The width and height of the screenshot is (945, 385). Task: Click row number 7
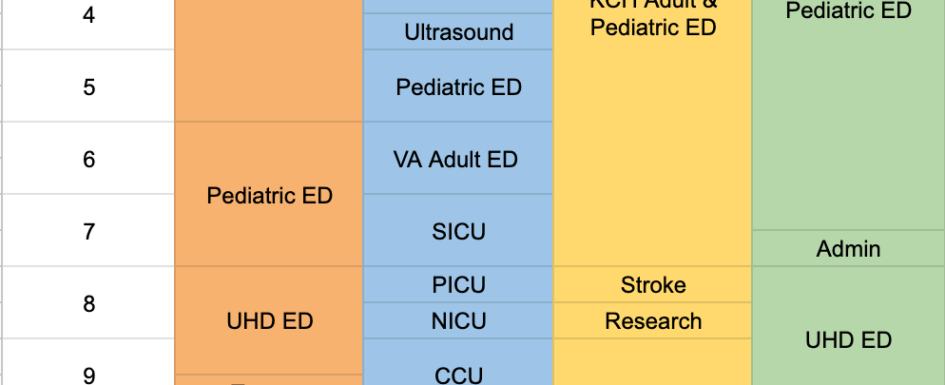click(x=89, y=230)
